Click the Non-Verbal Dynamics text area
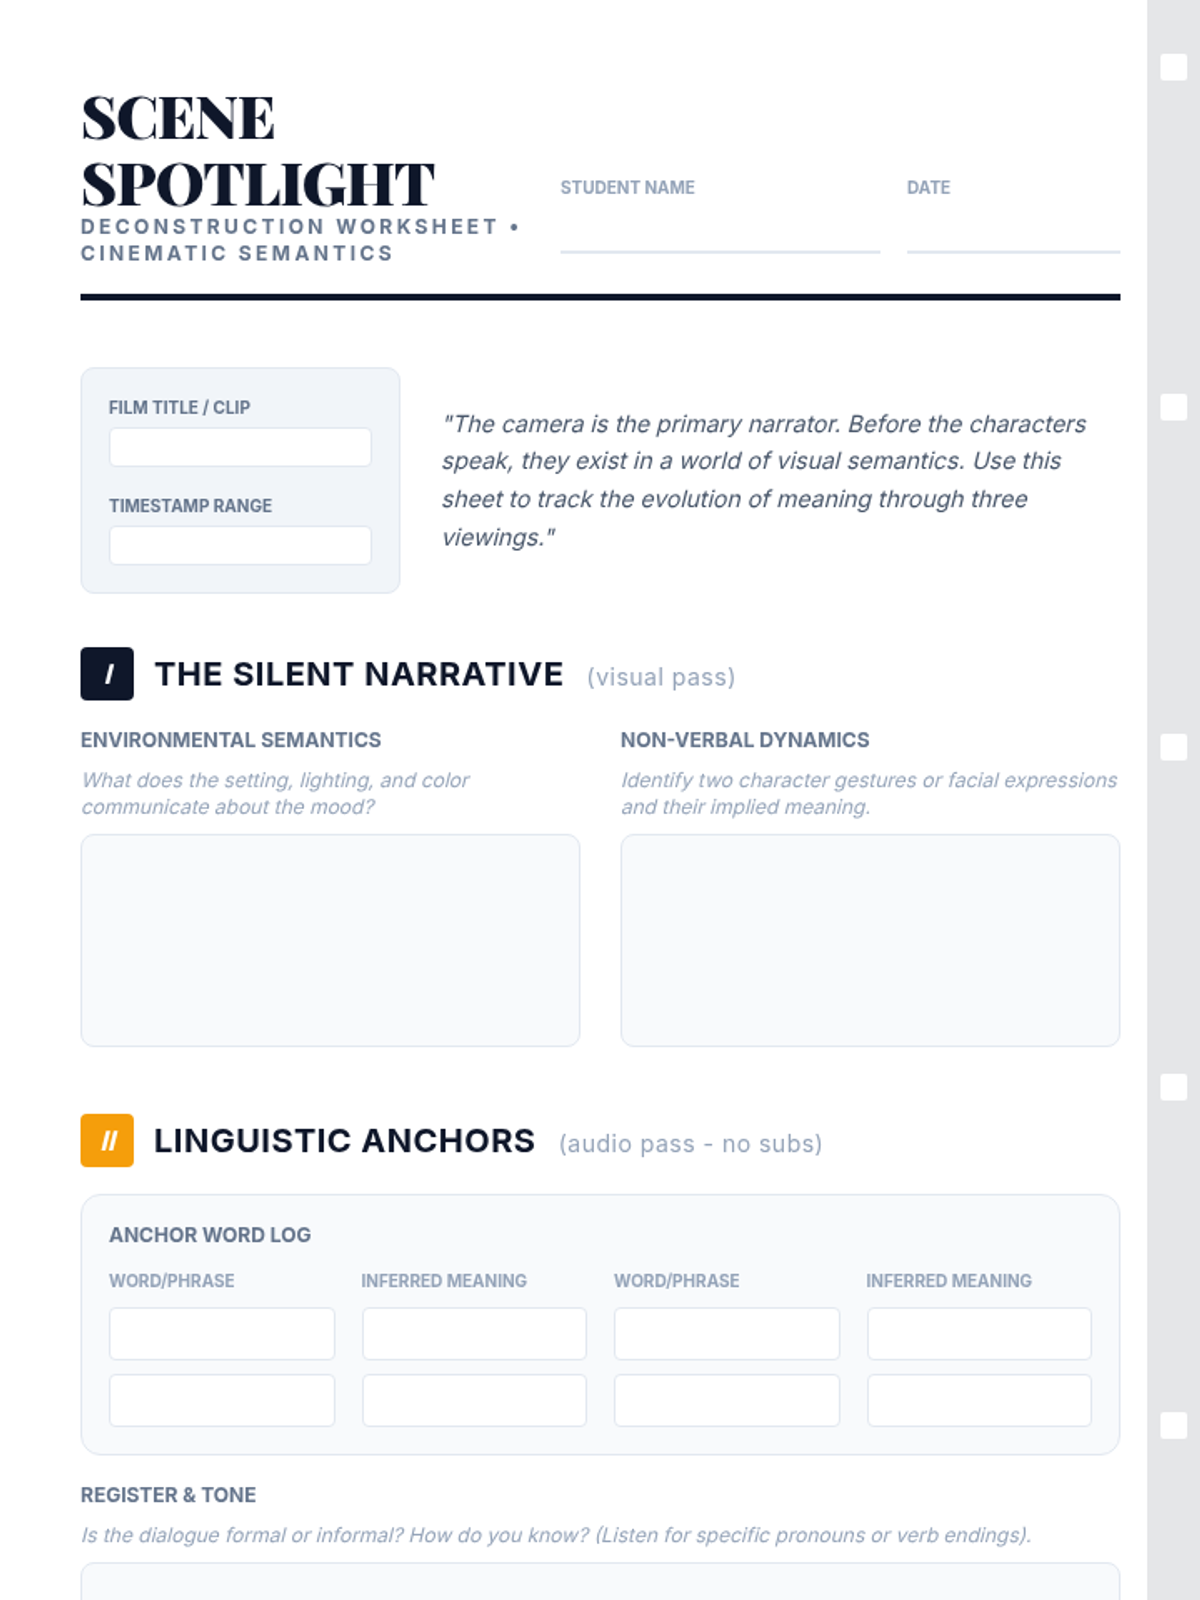The image size is (1200, 1600). [870, 940]
